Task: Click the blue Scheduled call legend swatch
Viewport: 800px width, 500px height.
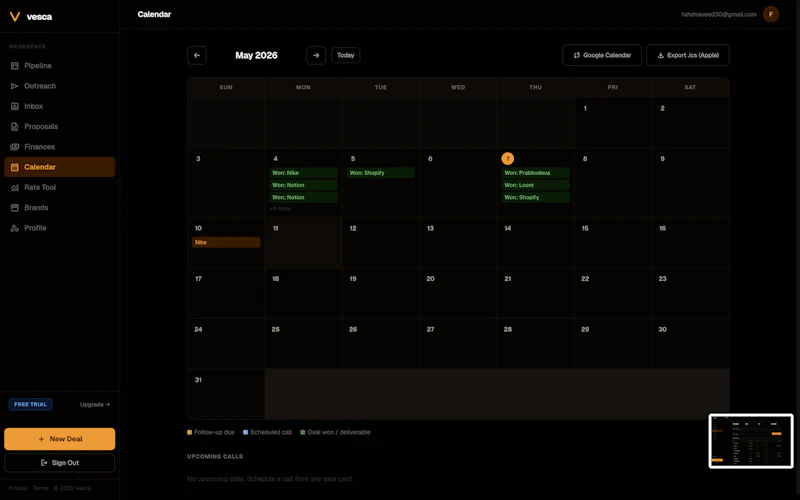Action: coord(245,432)
